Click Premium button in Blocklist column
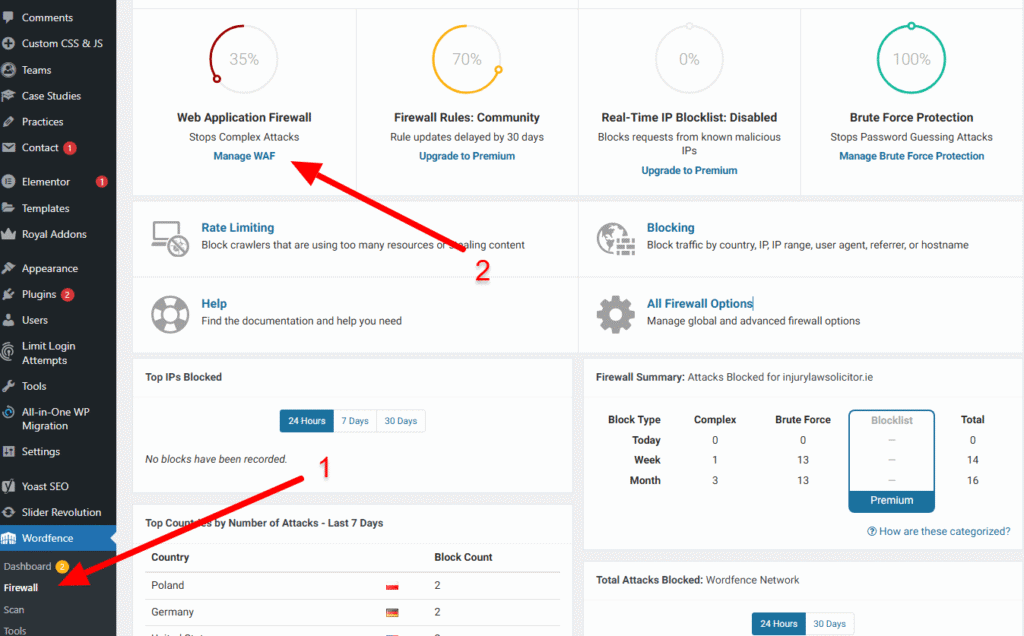The width and height of the screenshot is (1024, 636). tap(891, 500)
